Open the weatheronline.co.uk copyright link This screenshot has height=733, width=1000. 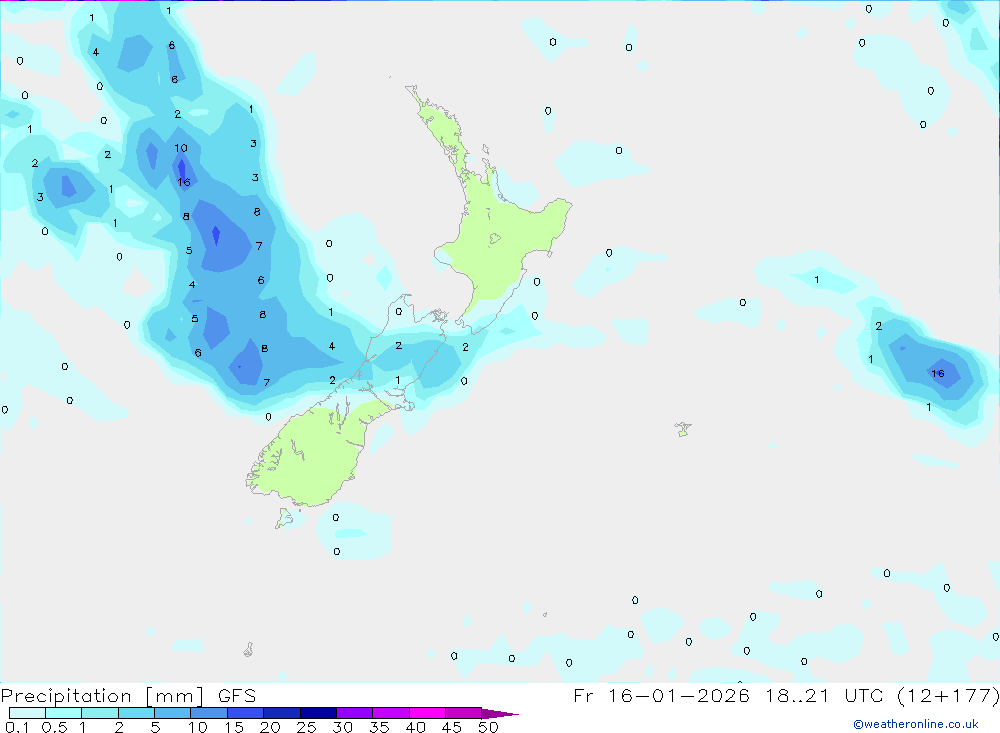pos(916,724)
